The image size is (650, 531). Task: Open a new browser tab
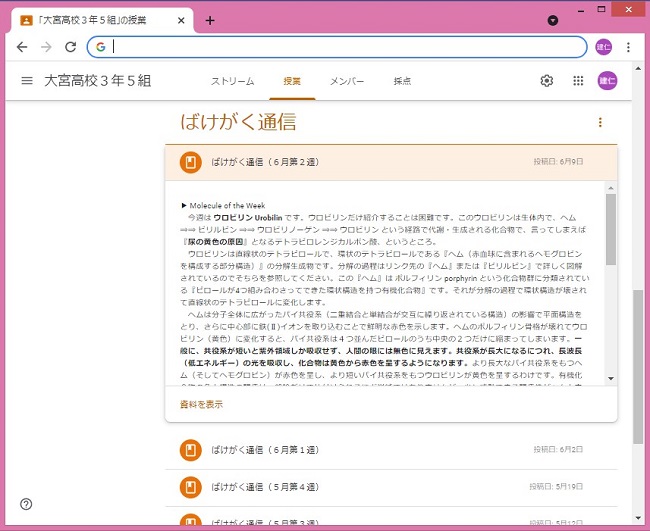(210, 20)
